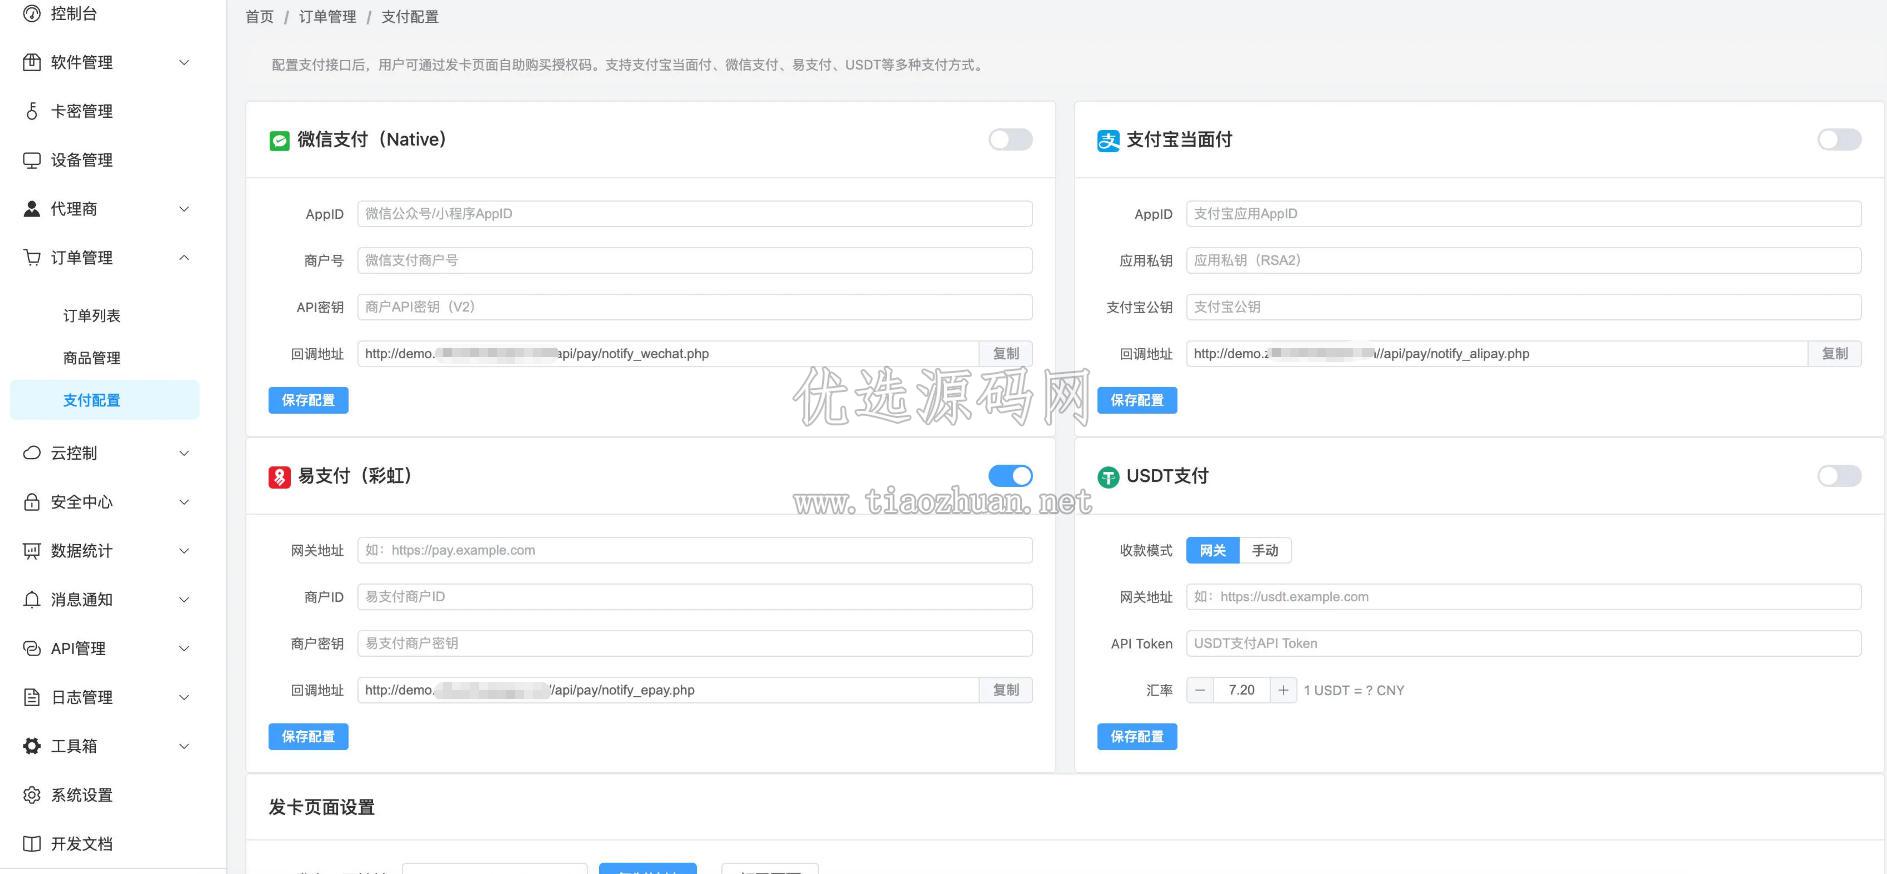
Task: Click the 工具箱 gear icon
Action: tap(32, 746)
